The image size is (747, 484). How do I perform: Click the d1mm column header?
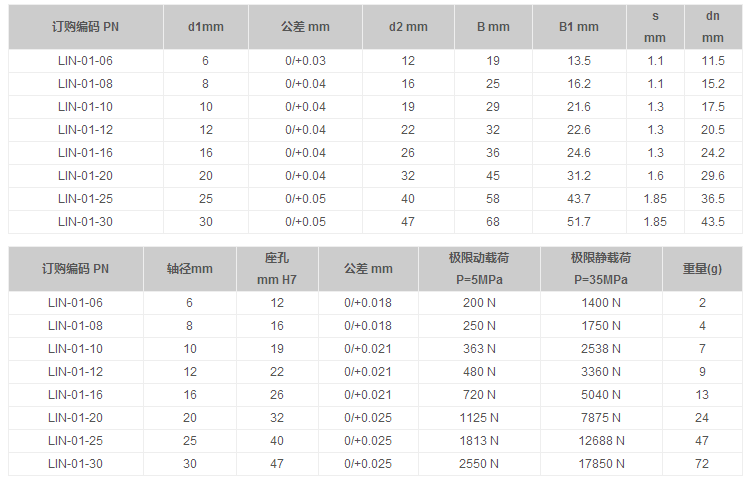point(206,27)
